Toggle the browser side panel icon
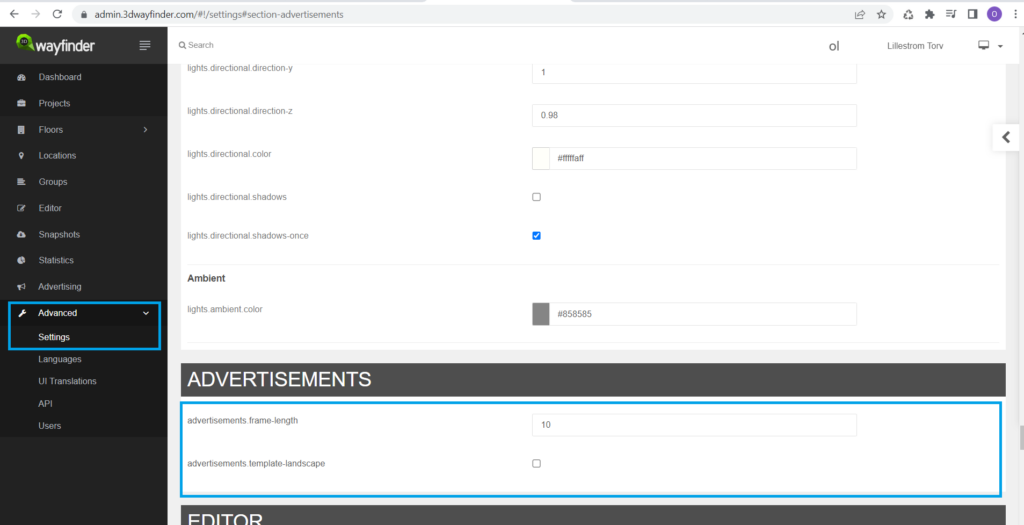 (x=972, y=14)
